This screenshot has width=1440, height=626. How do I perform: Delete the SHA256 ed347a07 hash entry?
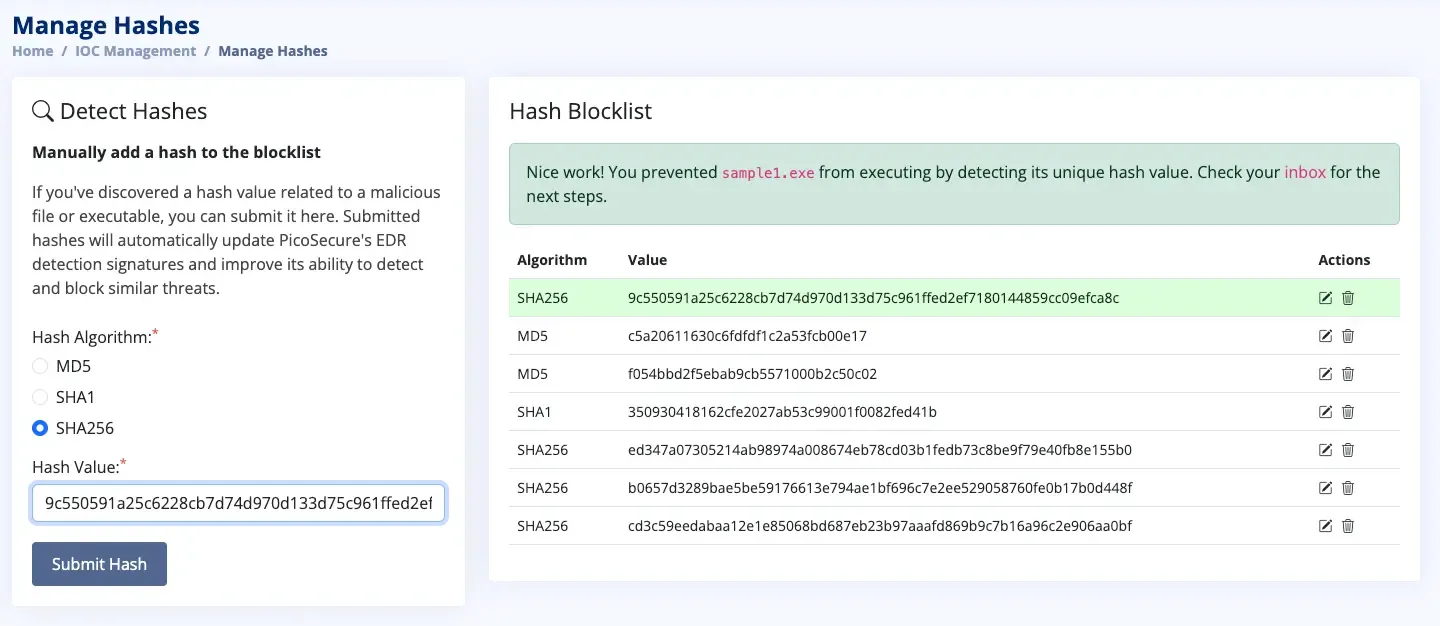tap(1348, 450)
